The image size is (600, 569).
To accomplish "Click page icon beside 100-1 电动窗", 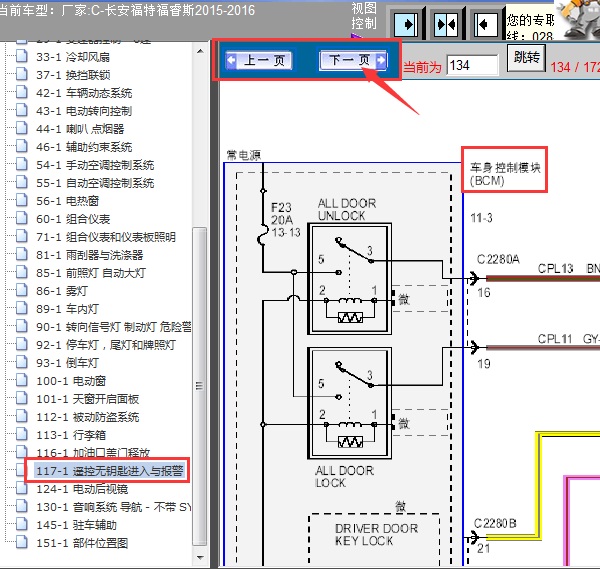I will tap(22, 381).
